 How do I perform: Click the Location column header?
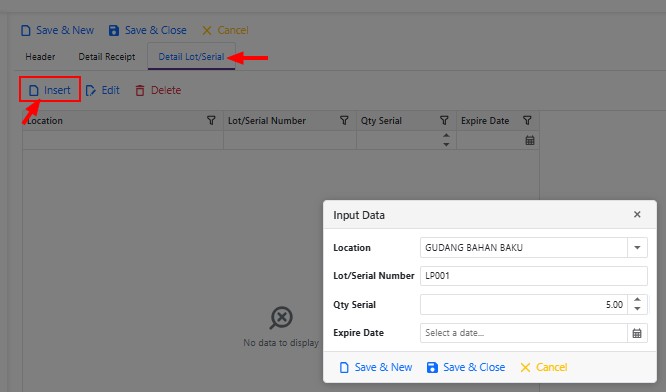point(123,121)
